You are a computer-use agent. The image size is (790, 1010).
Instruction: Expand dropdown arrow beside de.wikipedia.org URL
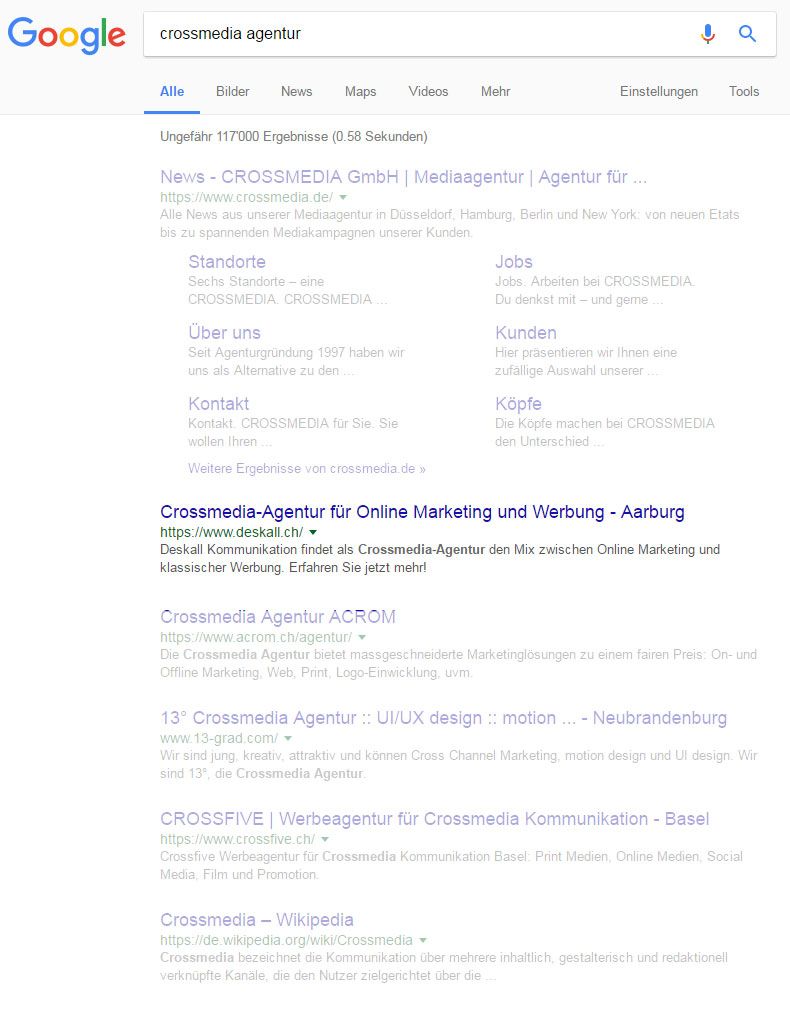tap(423, 940)
